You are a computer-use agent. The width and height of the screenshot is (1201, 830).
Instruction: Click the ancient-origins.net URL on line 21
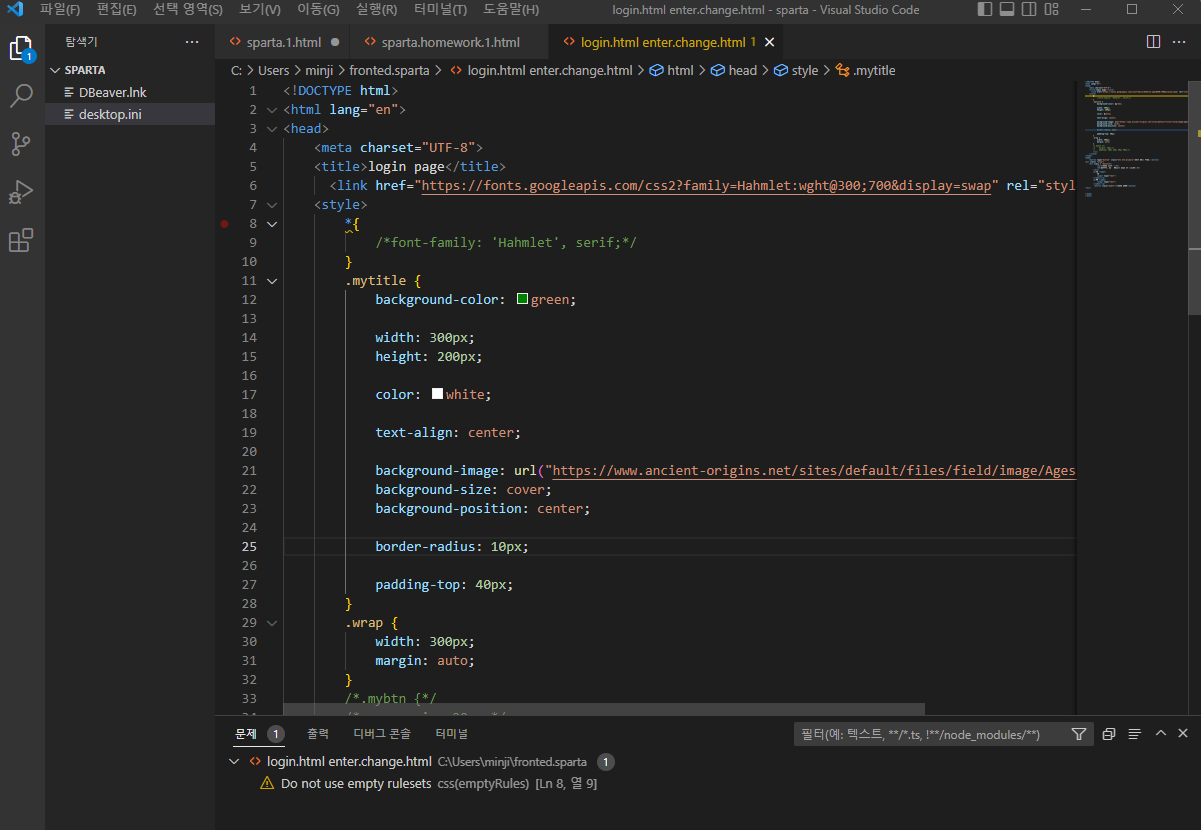coord(814,471)
